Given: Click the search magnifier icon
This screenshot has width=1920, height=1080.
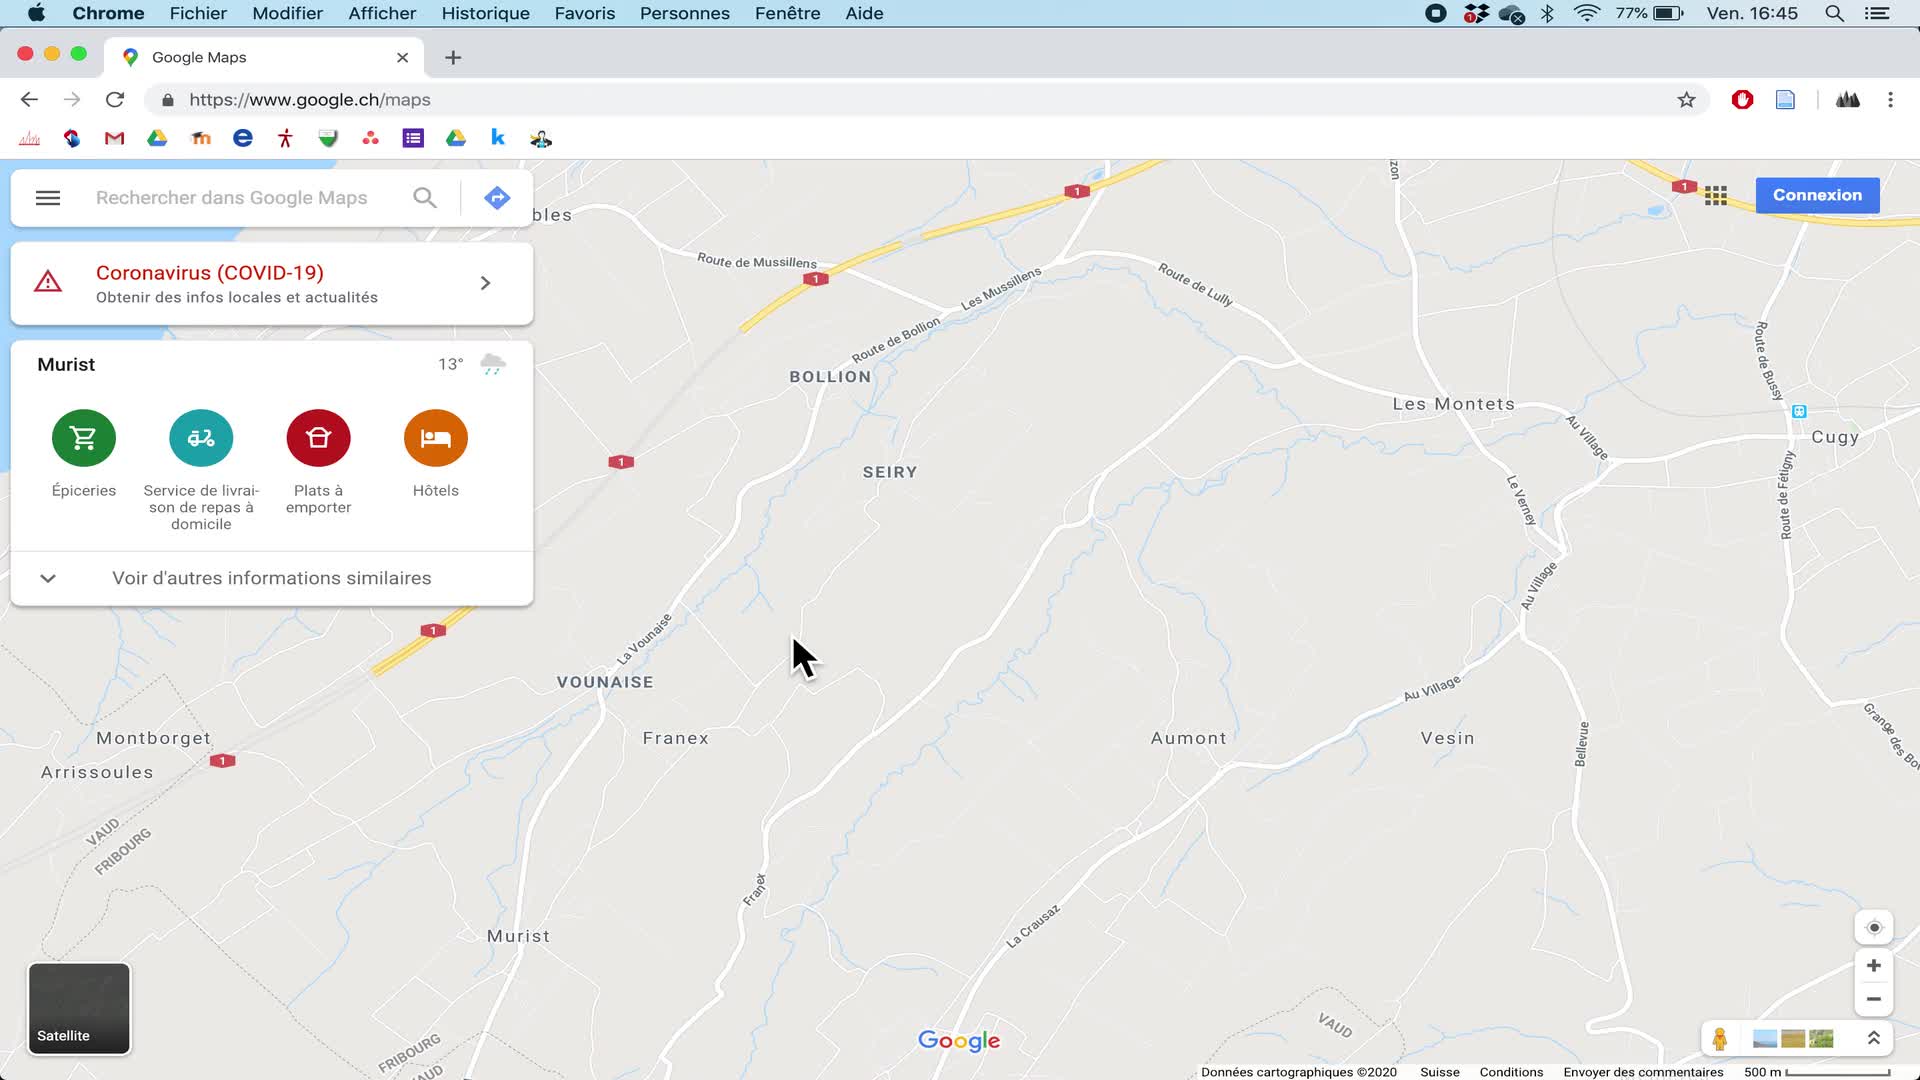Looking at the screenshot, I should coord(425,198).
